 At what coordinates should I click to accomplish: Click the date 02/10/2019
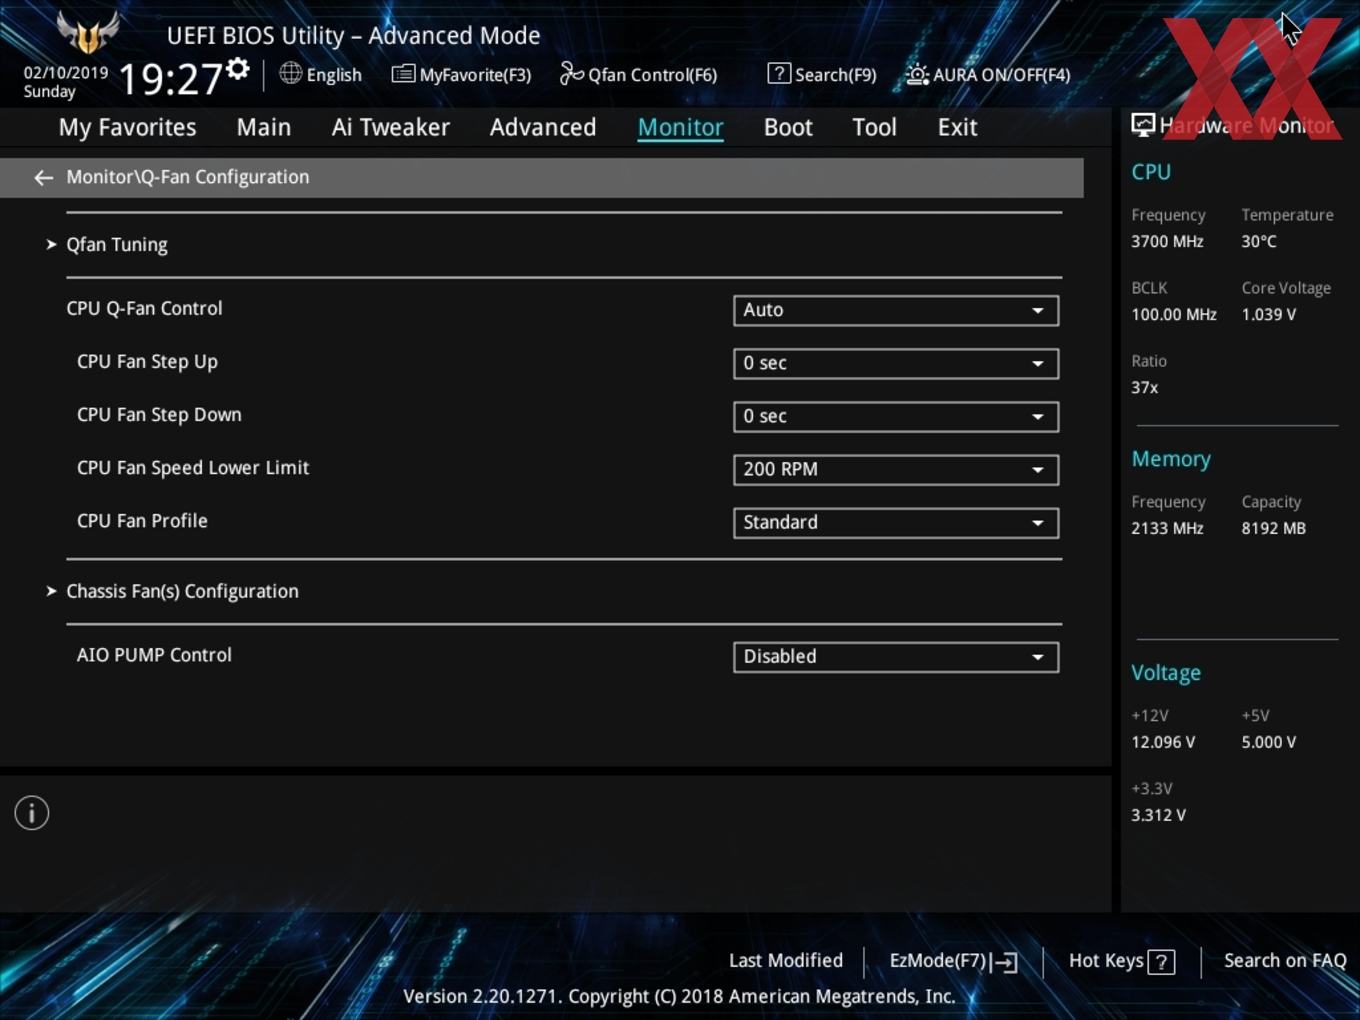(66, 73)
